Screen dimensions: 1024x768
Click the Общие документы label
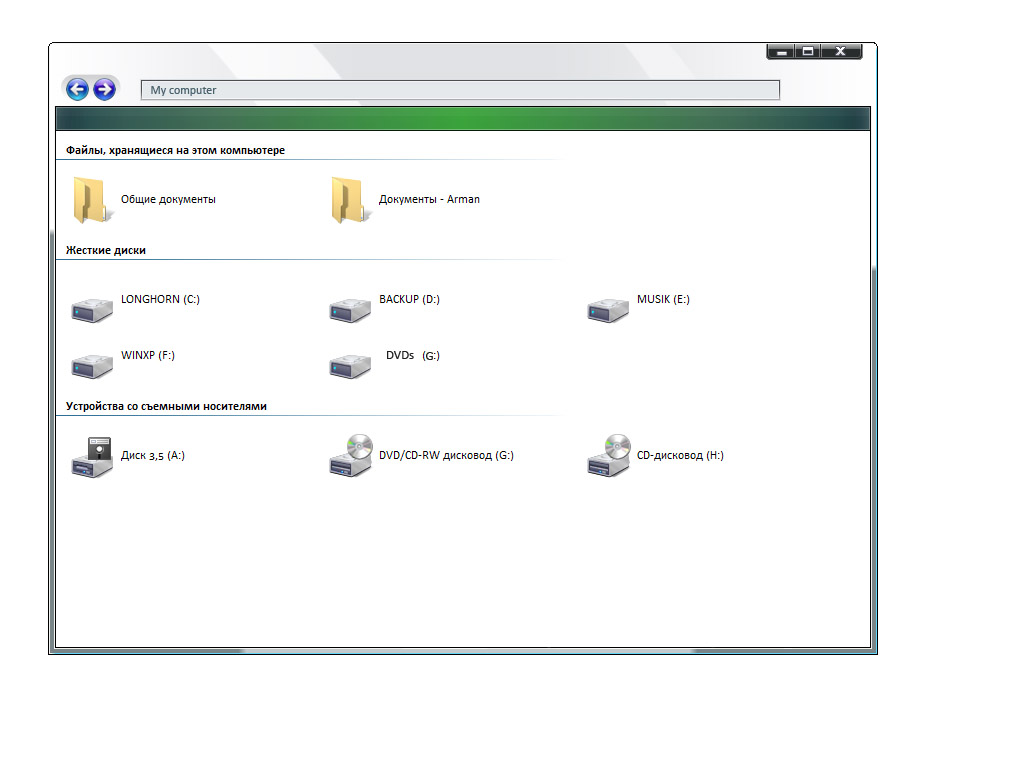pos(168,199)
